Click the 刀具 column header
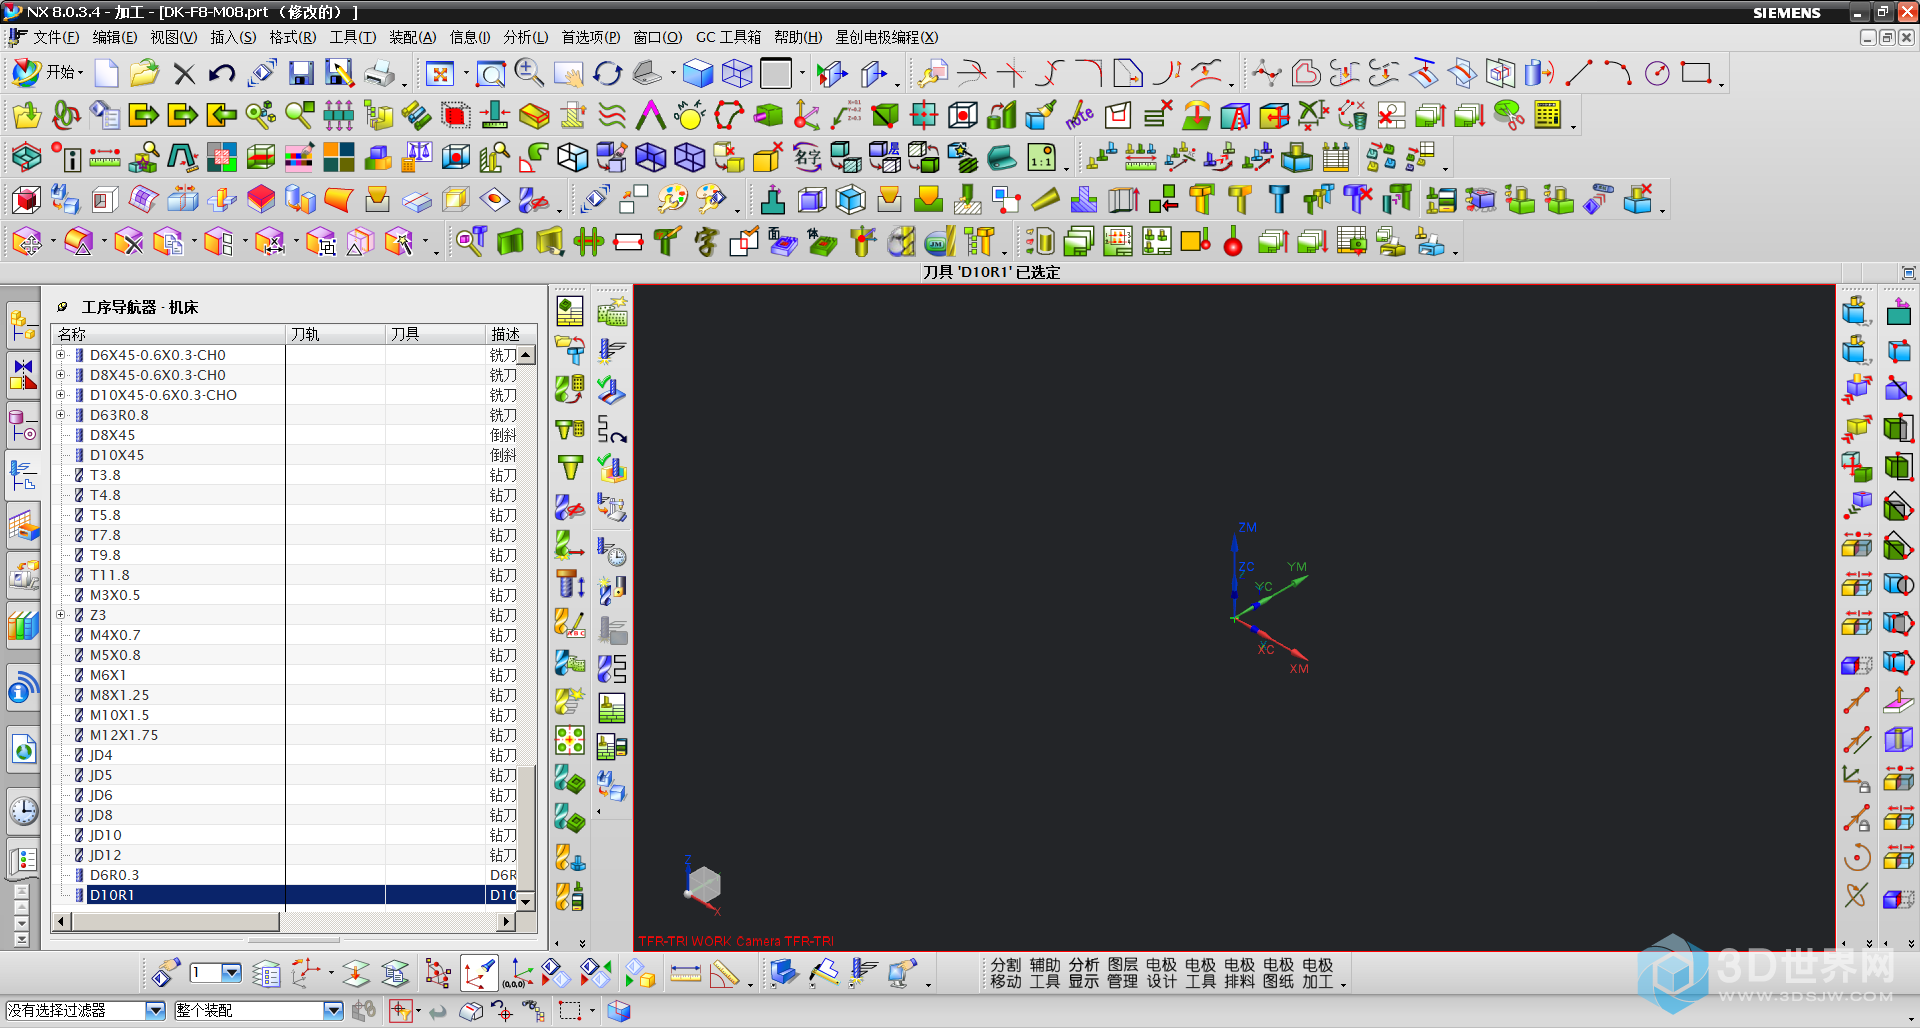Image resolution: width=1920 pixels, height=1028 pixels. [x=435, y=334]
